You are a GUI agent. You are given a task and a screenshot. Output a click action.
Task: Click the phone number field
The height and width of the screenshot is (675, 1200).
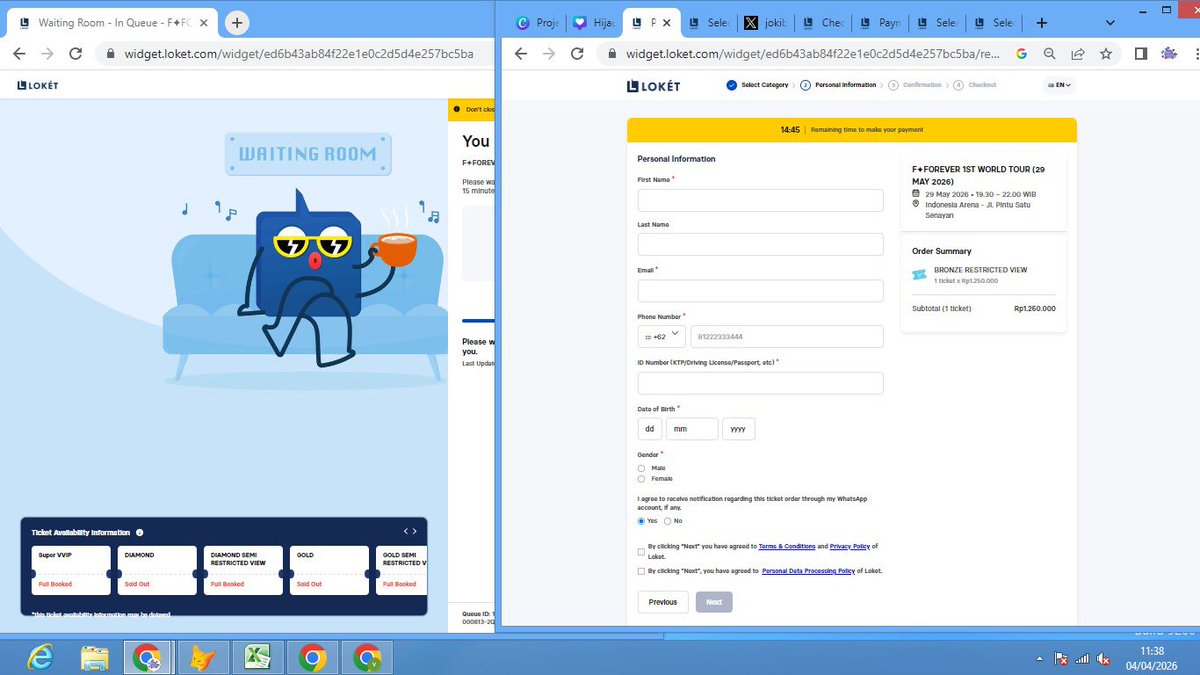tap(787, 336)
